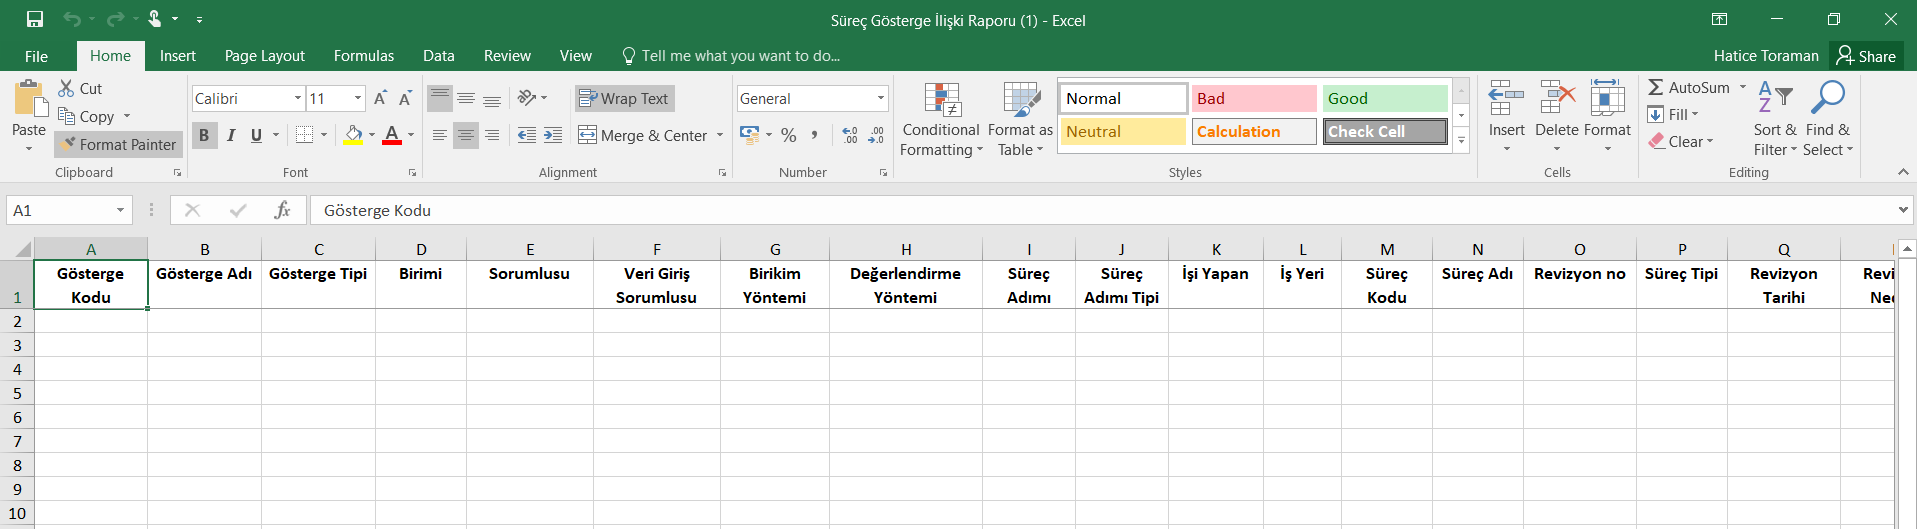Click Increase Indent icon
The image size is (1917, 529).
tap(553, 135)
